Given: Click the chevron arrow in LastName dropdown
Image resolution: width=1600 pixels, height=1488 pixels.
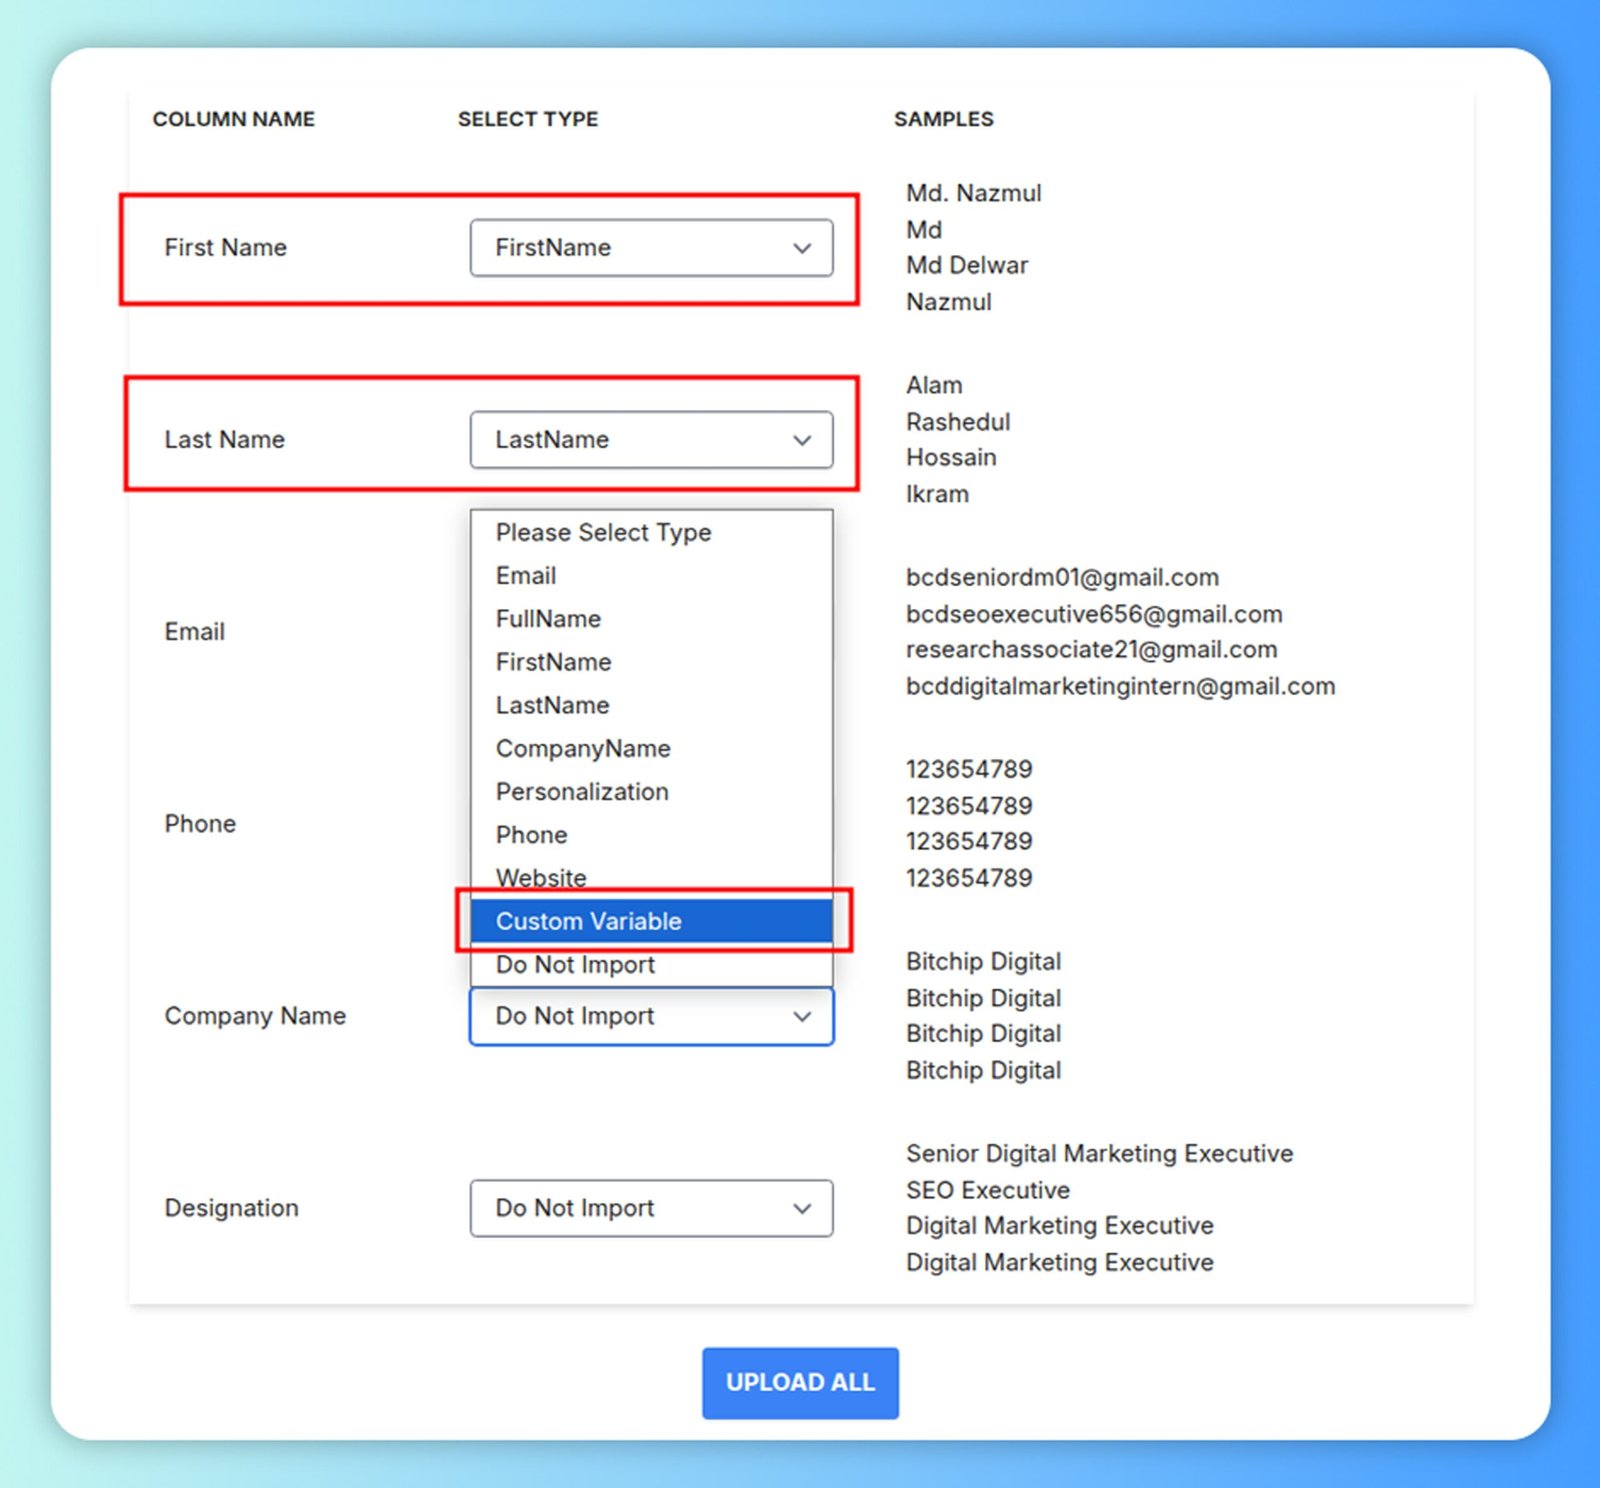Looking at the screenshot, I should click(802, 440).
